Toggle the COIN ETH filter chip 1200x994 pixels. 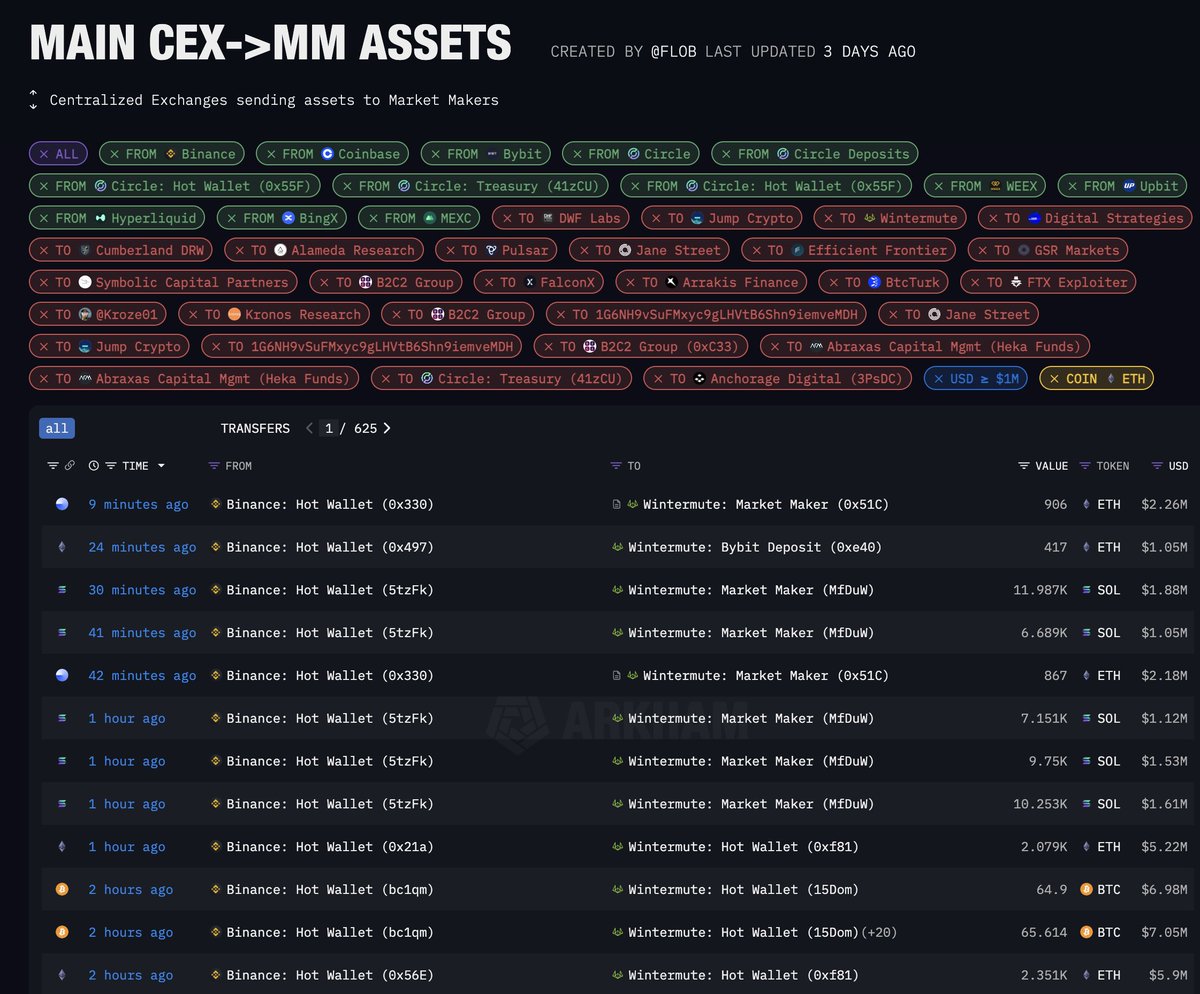click(1097, 378)
